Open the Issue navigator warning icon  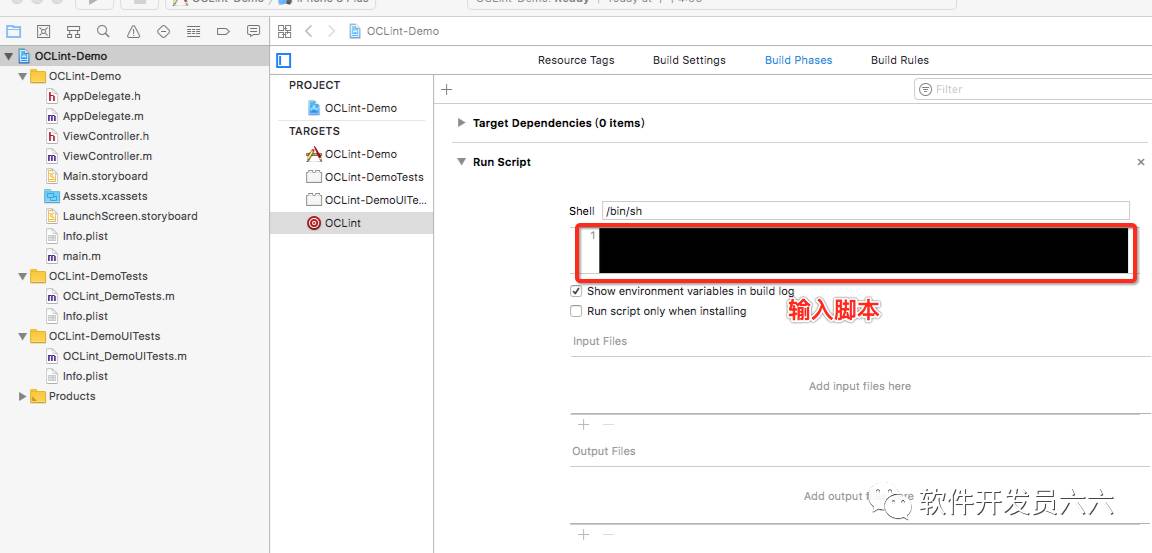[x=134, y=32]
